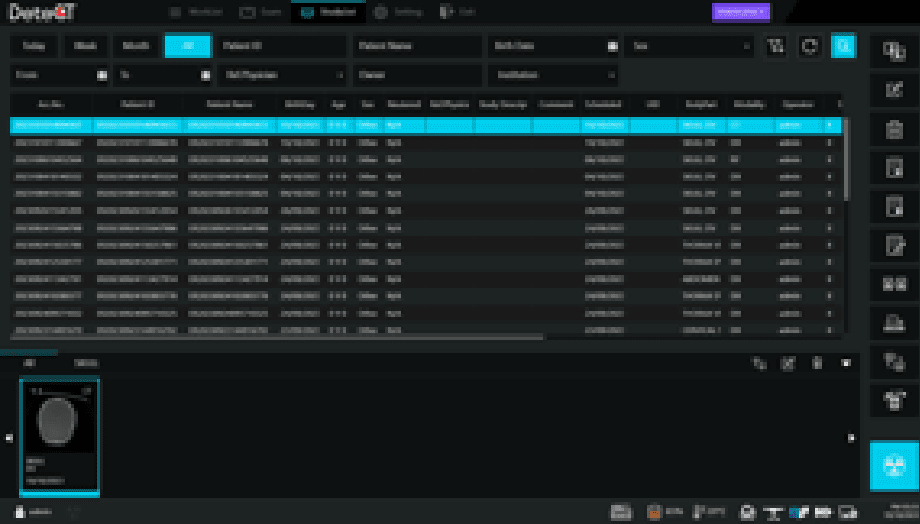This screenshot has height=524, width=920.
Task: Expand the Sex dropdown
Action: [x=747, y=46]
